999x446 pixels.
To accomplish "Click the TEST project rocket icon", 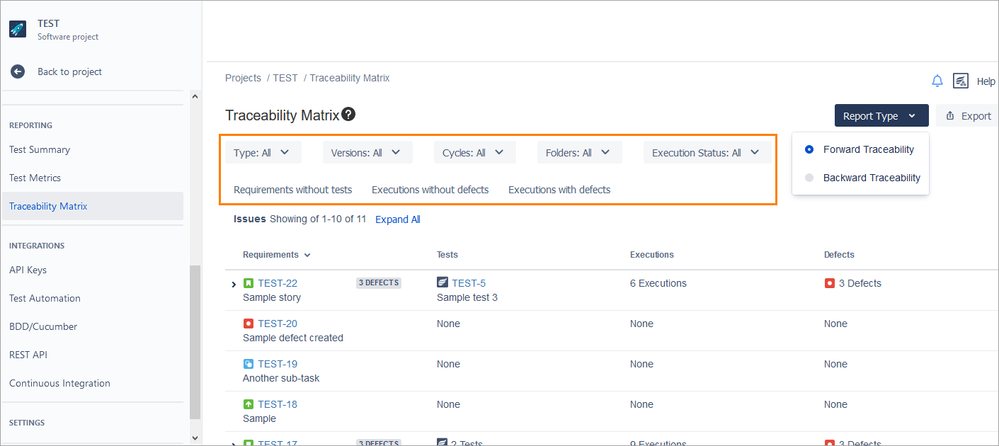I will point(18,29).
